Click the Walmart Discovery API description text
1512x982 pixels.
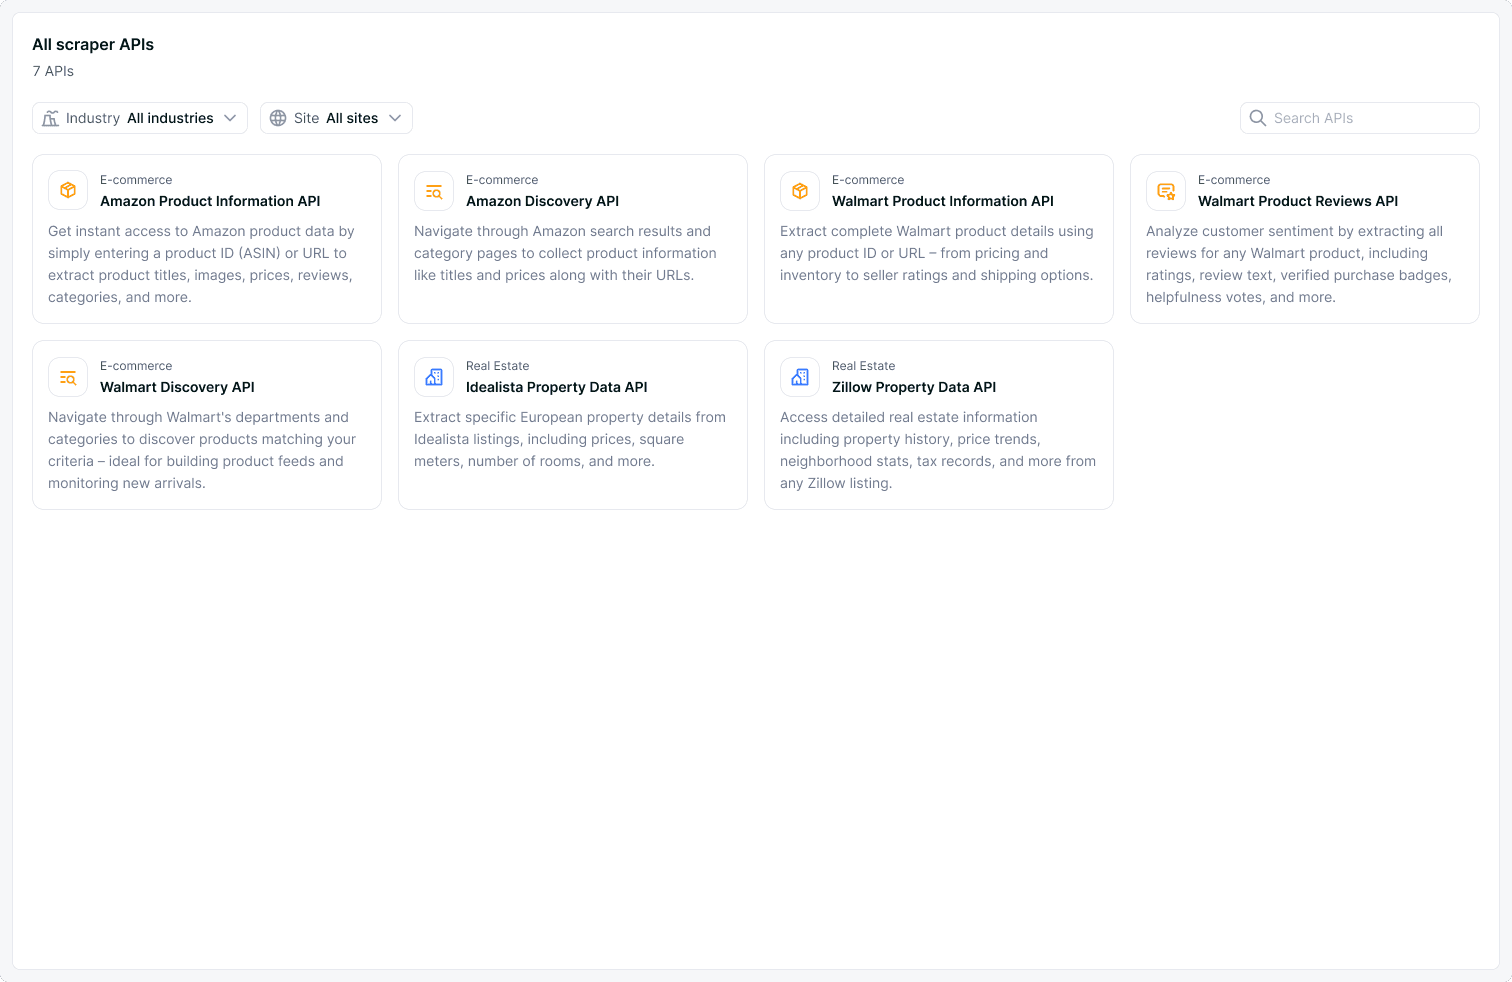pos(202,450)
